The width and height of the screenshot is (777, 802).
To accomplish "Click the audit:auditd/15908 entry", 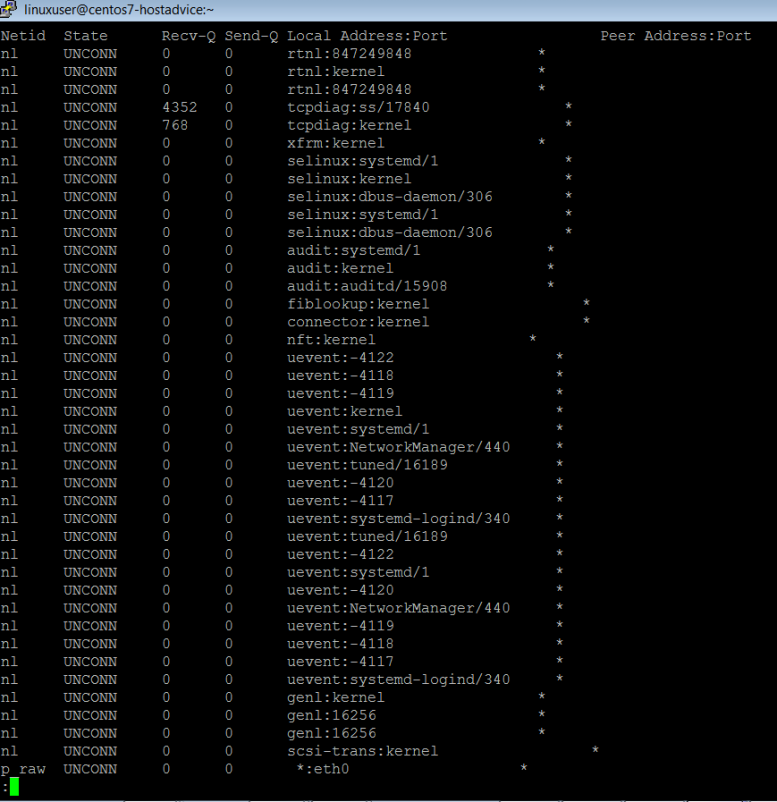I will tap(367, 286).
